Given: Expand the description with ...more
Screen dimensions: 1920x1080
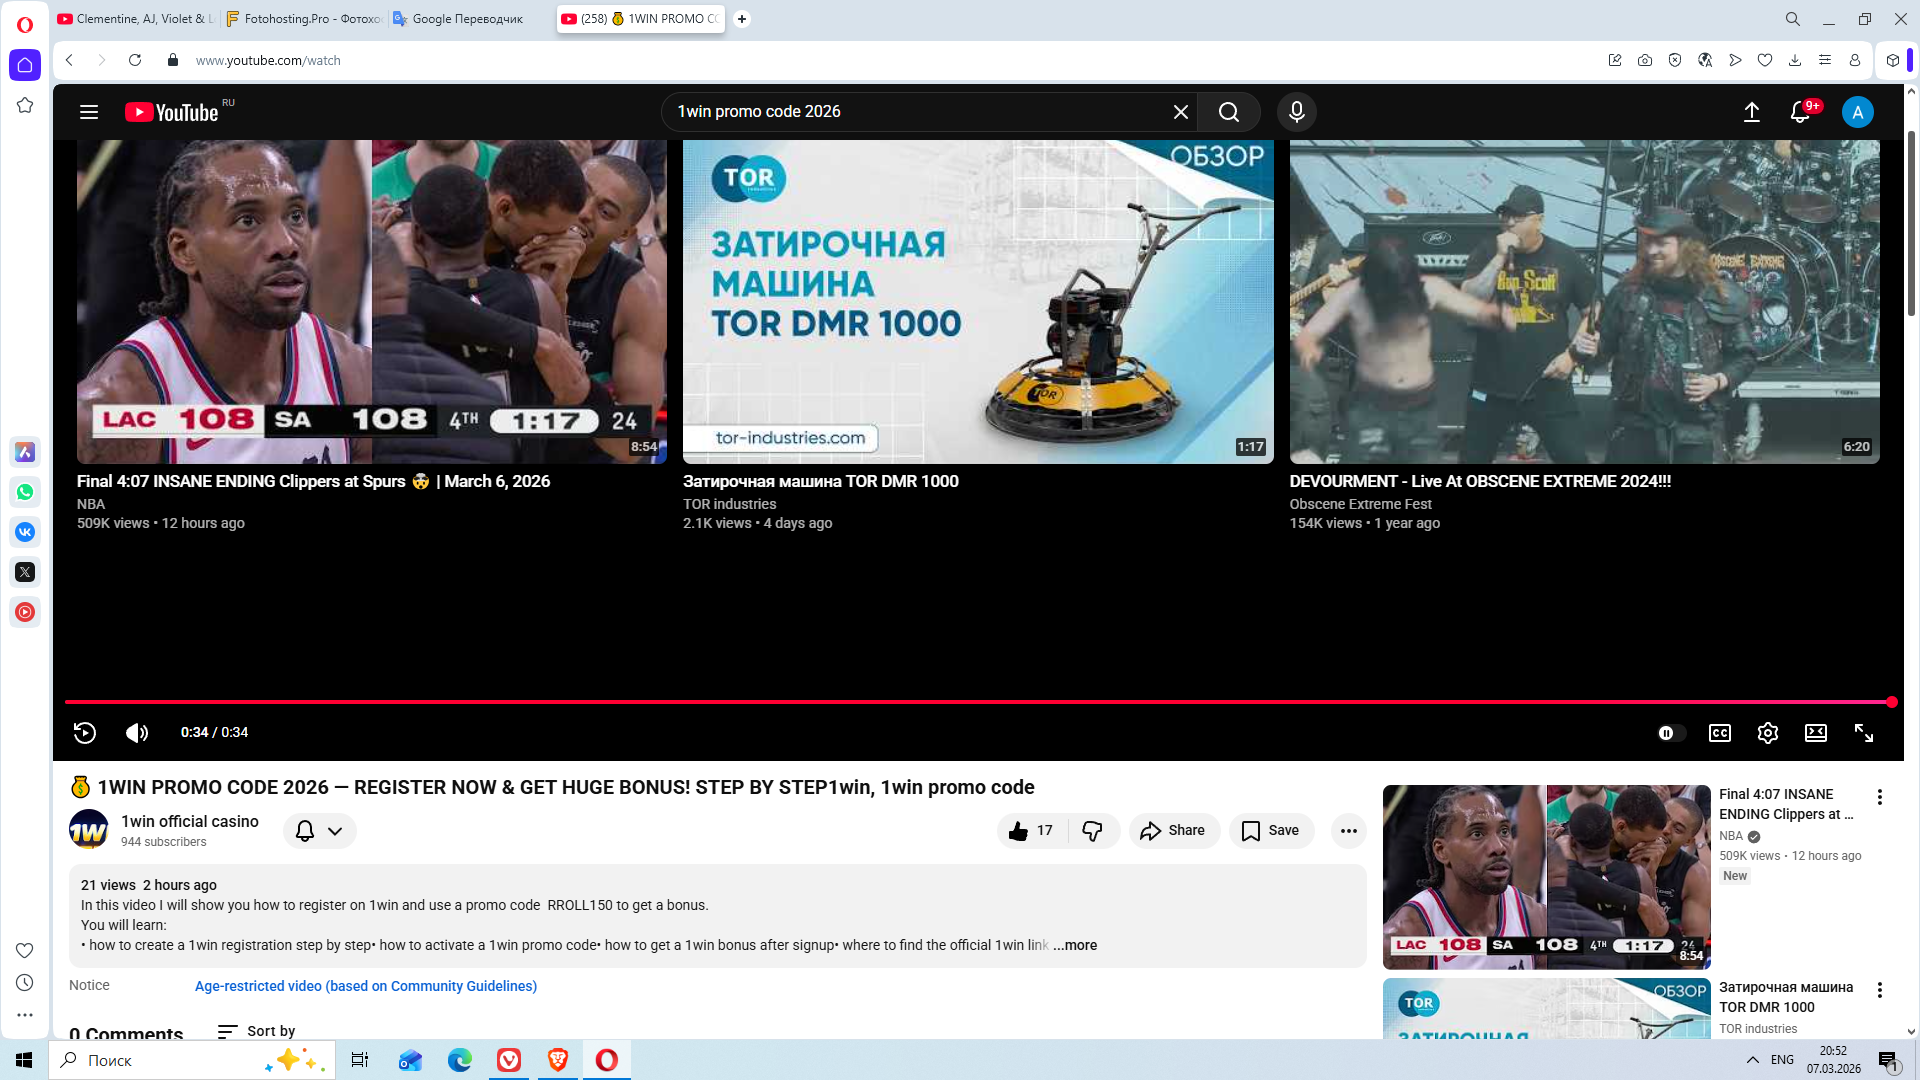Looking at the screenshot, I should 1075,945.
